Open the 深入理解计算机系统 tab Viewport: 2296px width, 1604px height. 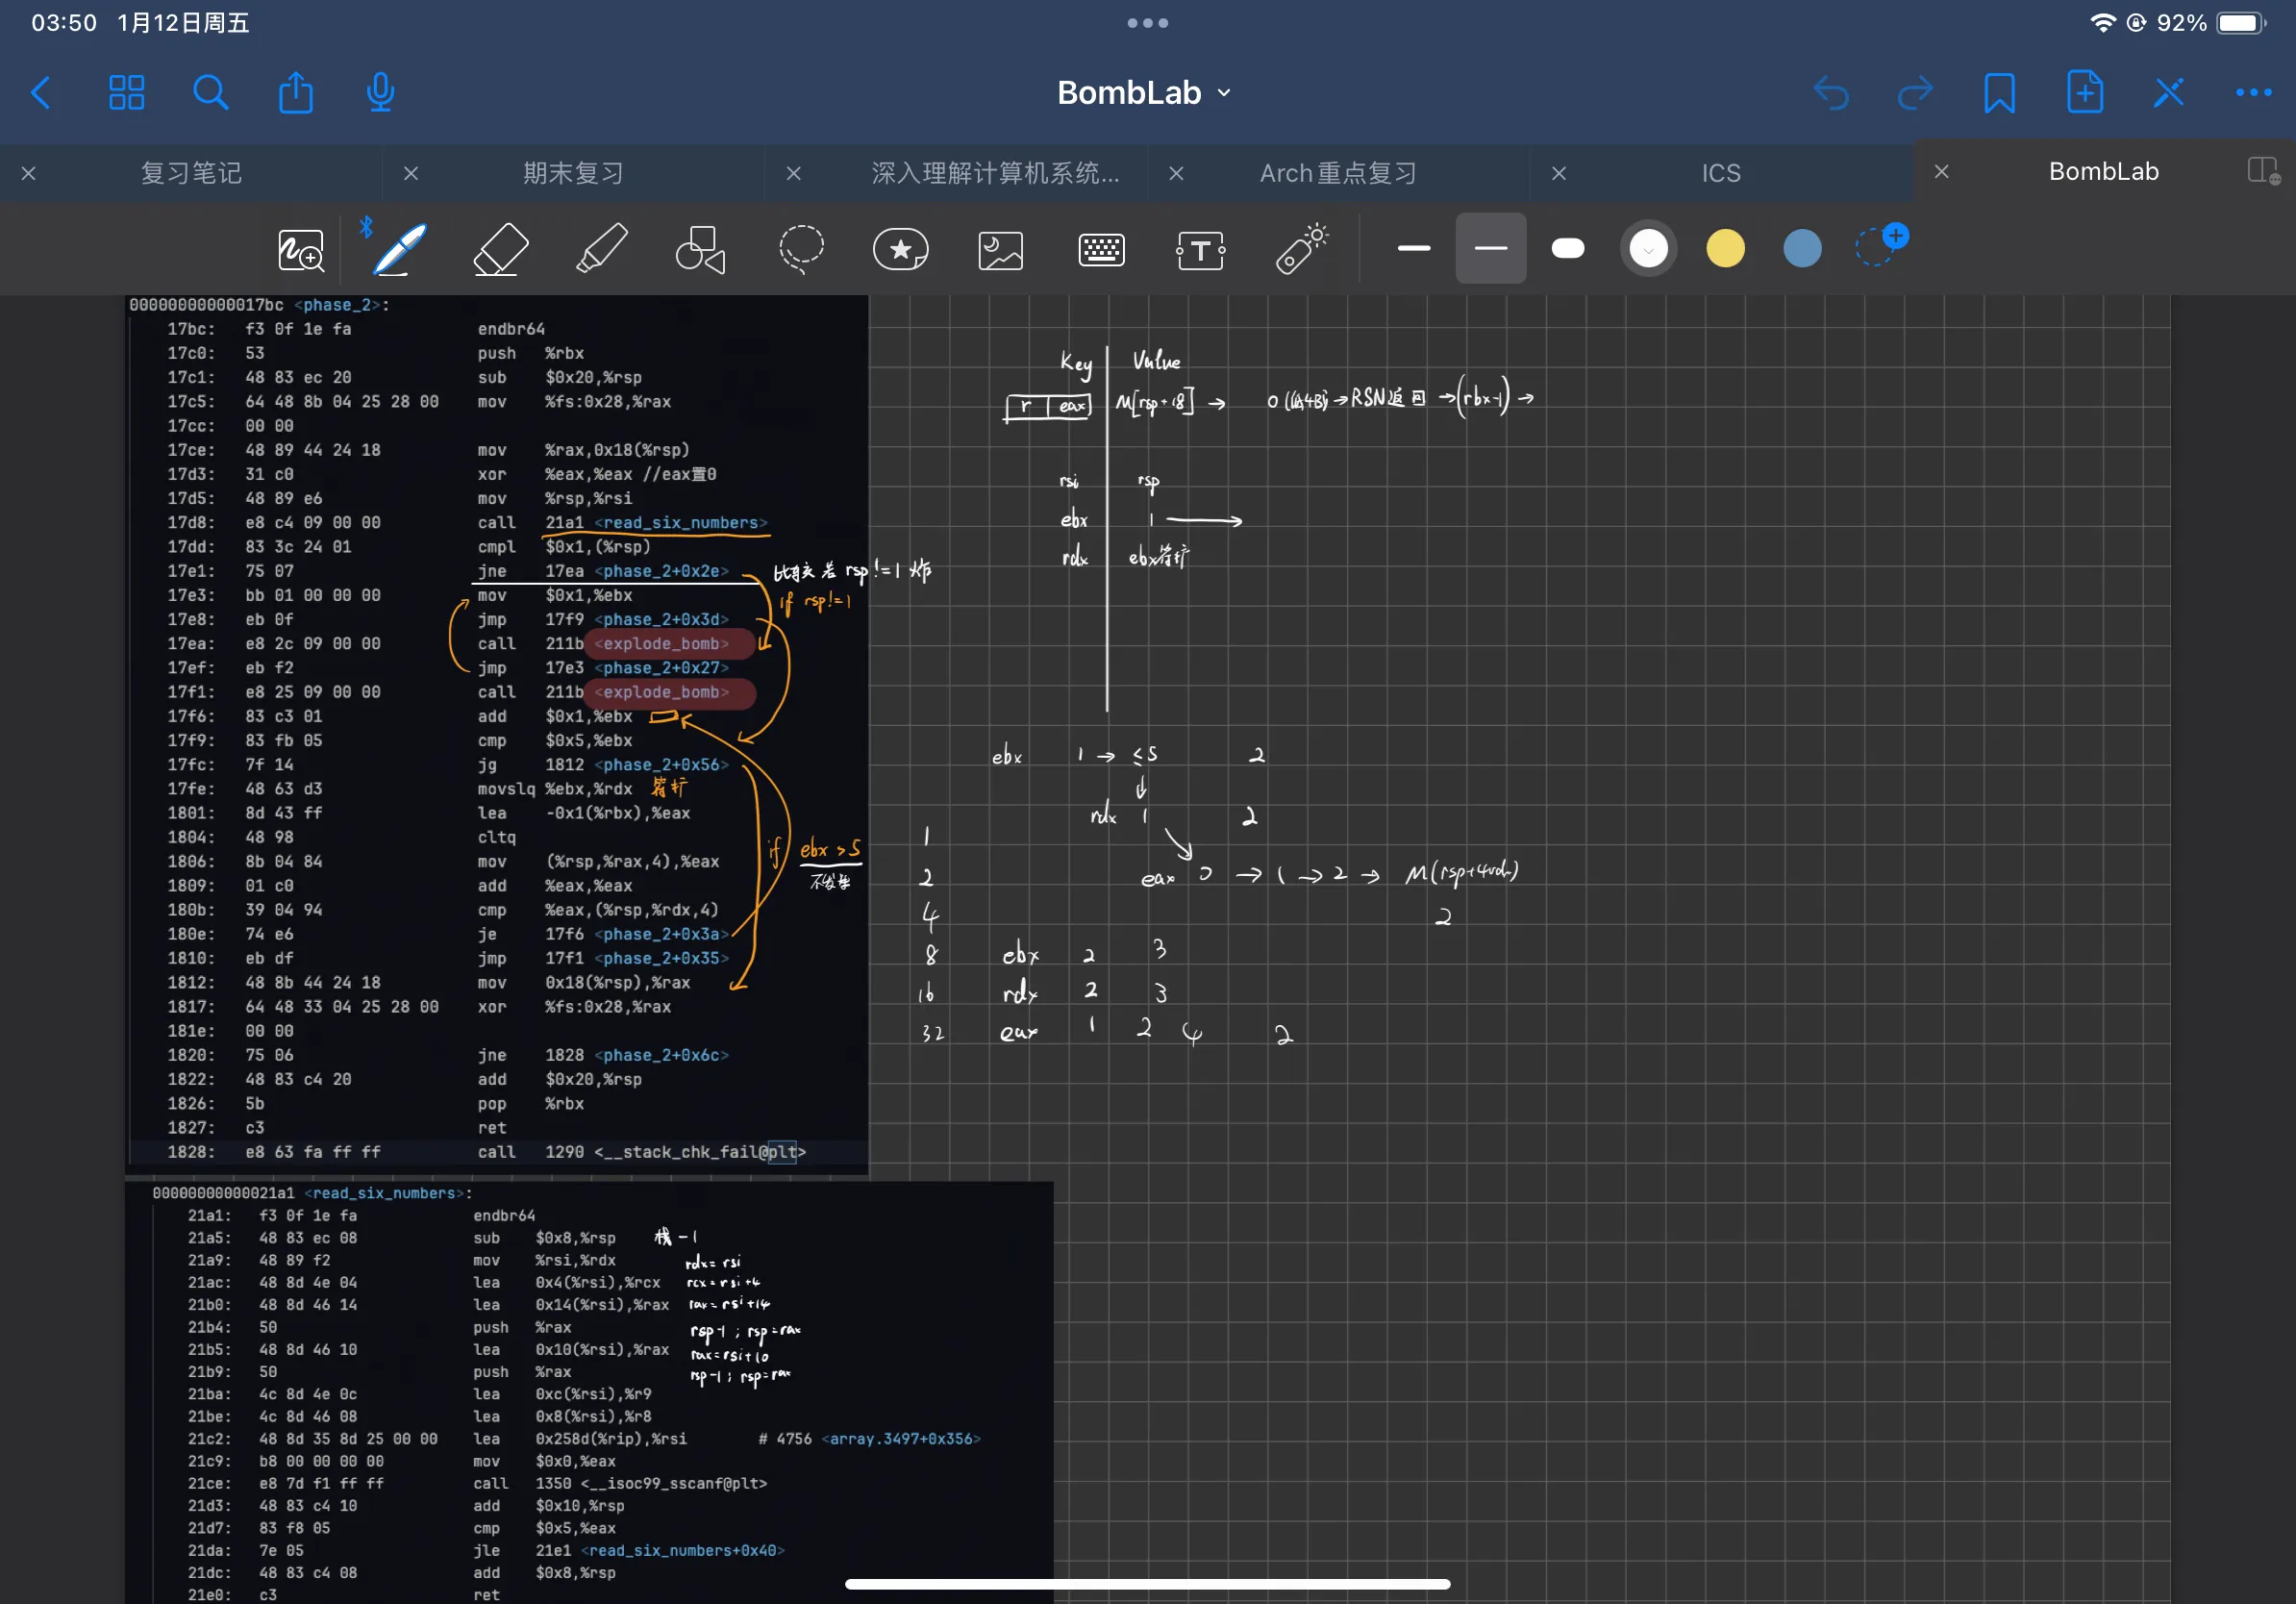click(x=995, y=173)
